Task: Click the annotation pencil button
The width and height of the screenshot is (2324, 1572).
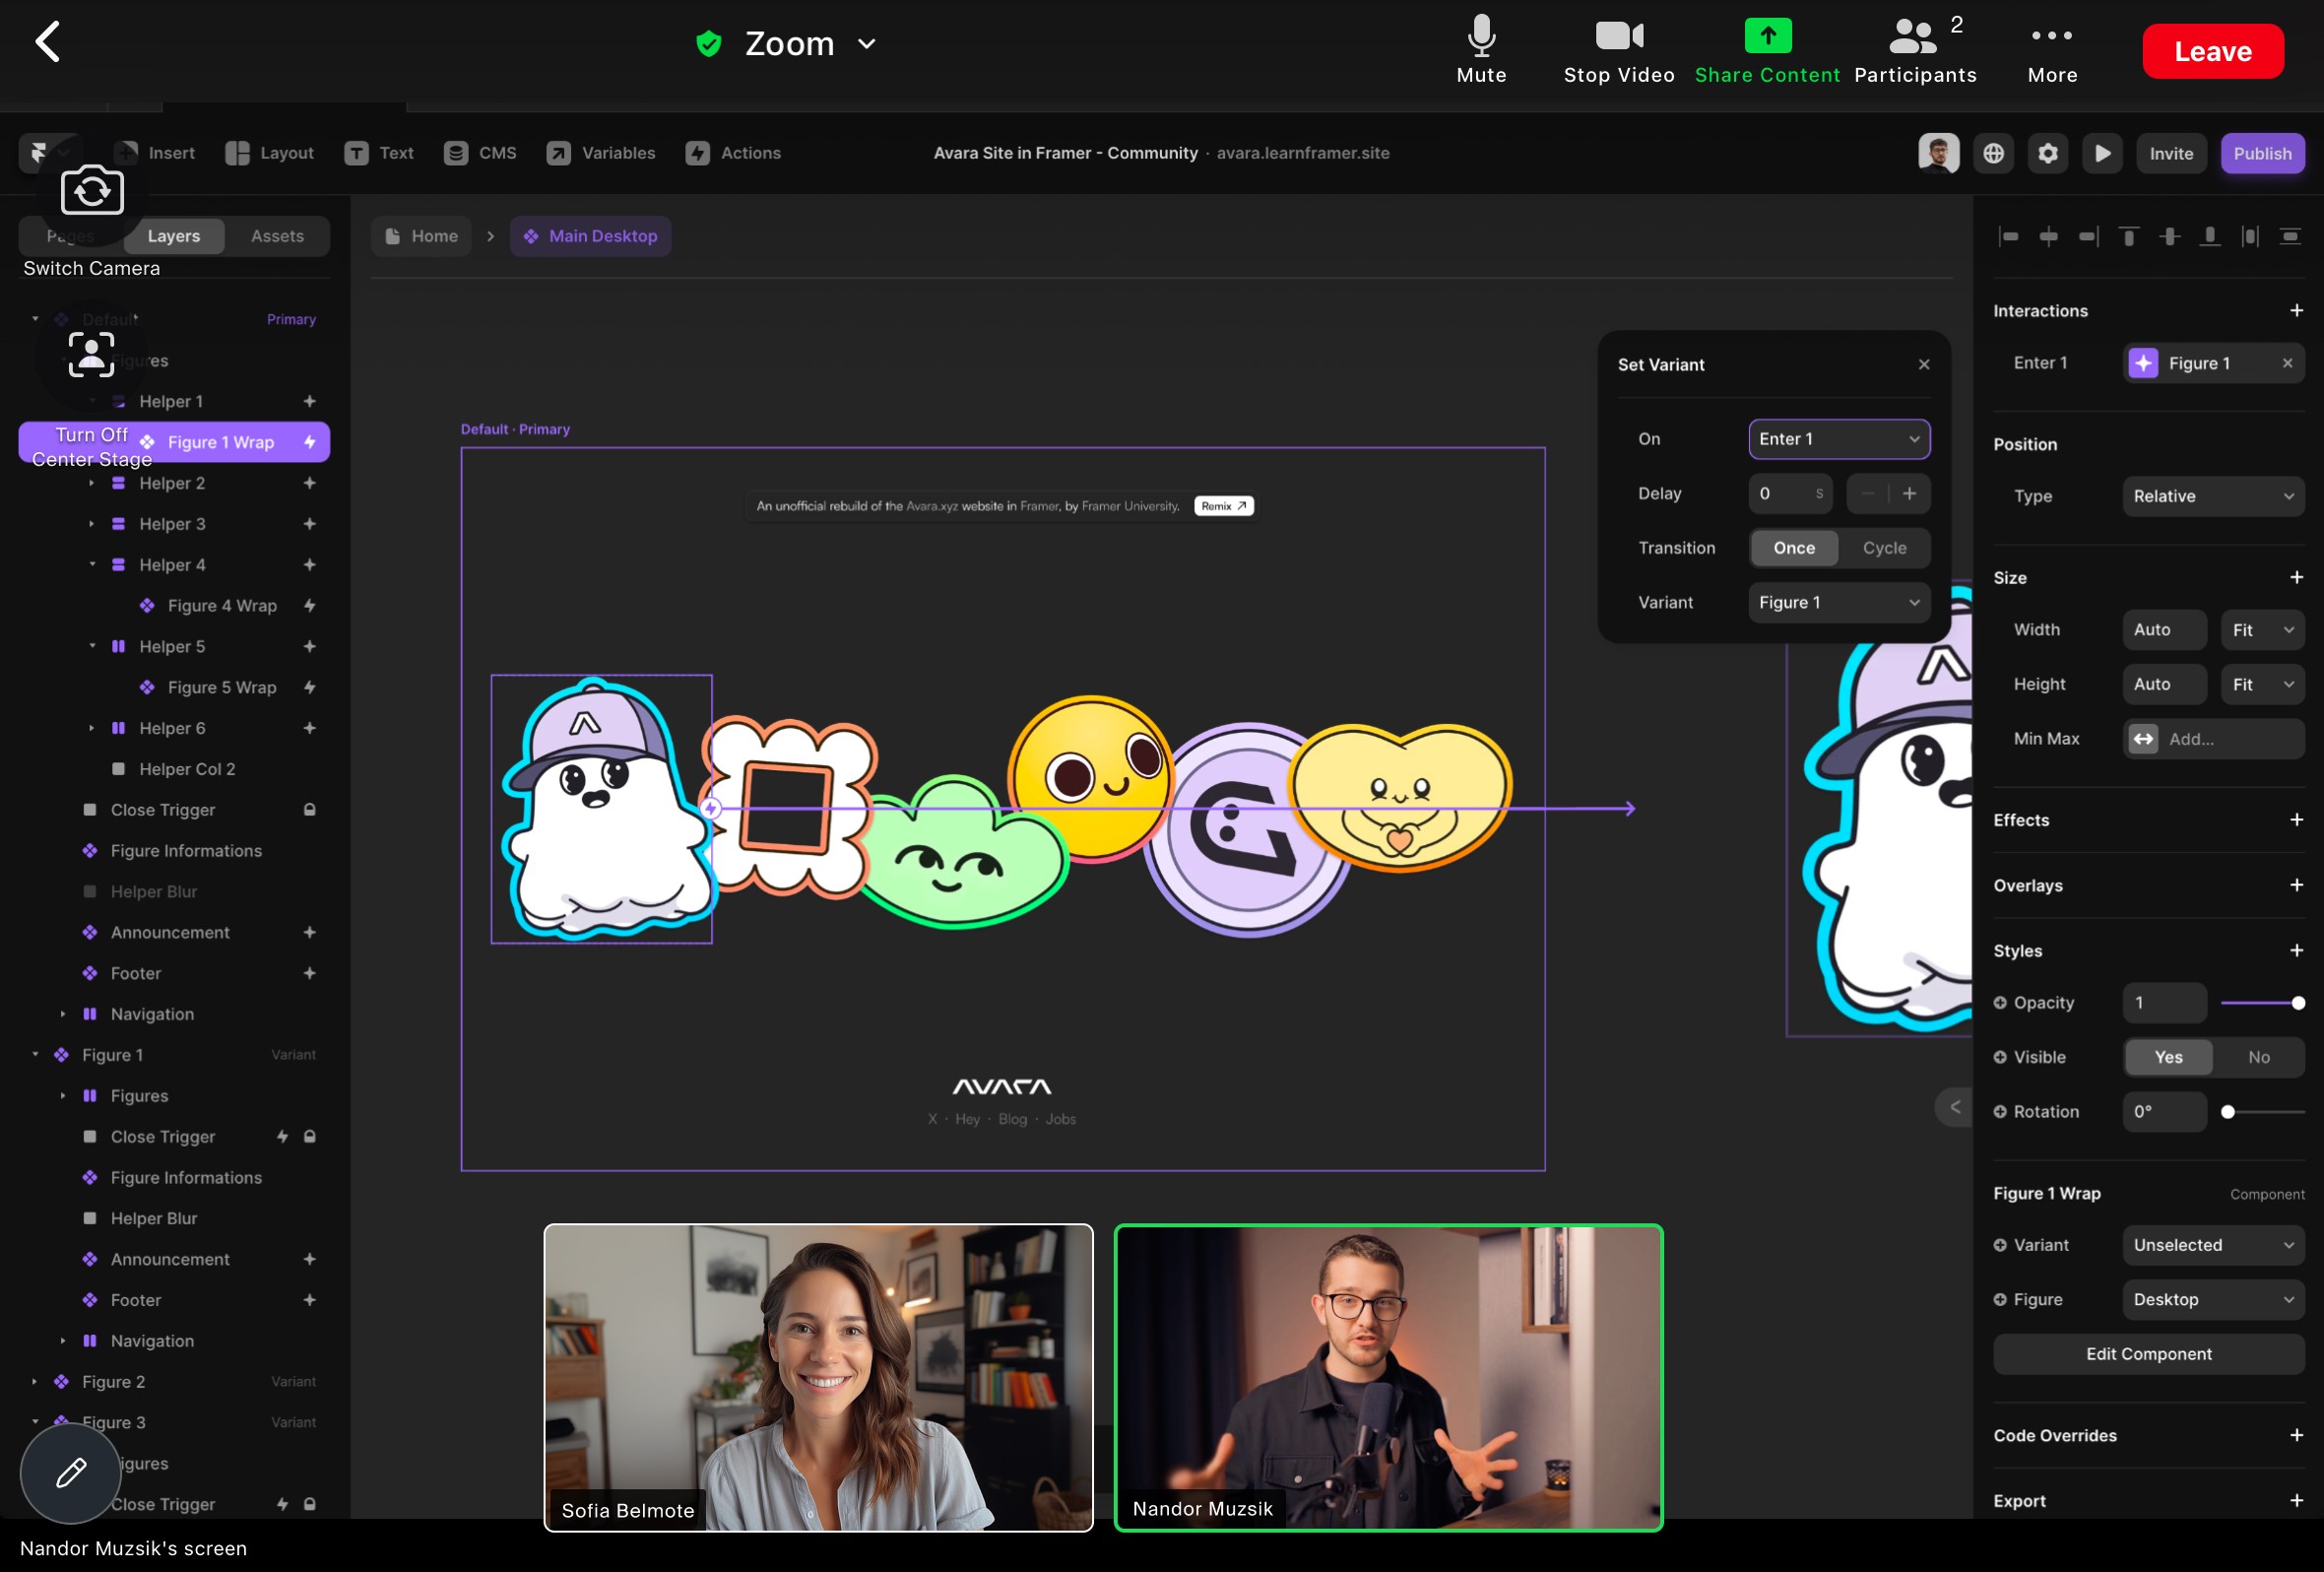Action: click(x=70, y=1472)
